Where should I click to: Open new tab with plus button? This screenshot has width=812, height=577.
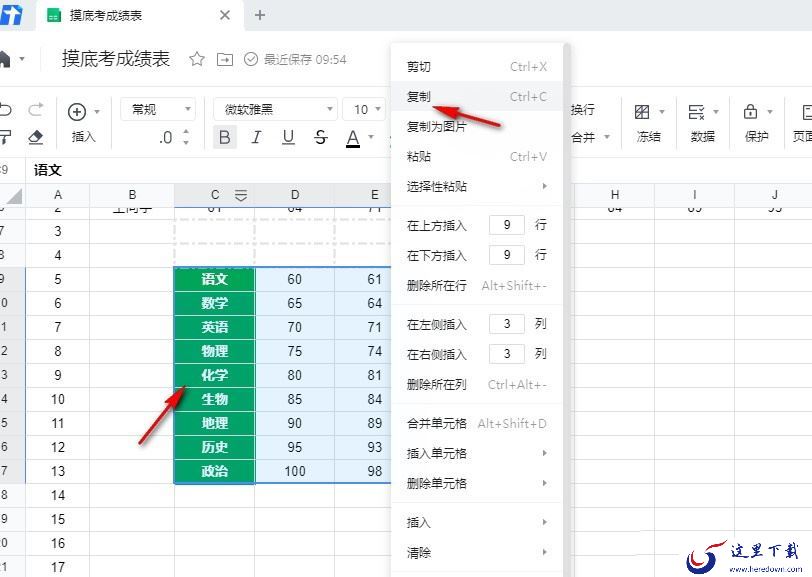click(260, 15)
